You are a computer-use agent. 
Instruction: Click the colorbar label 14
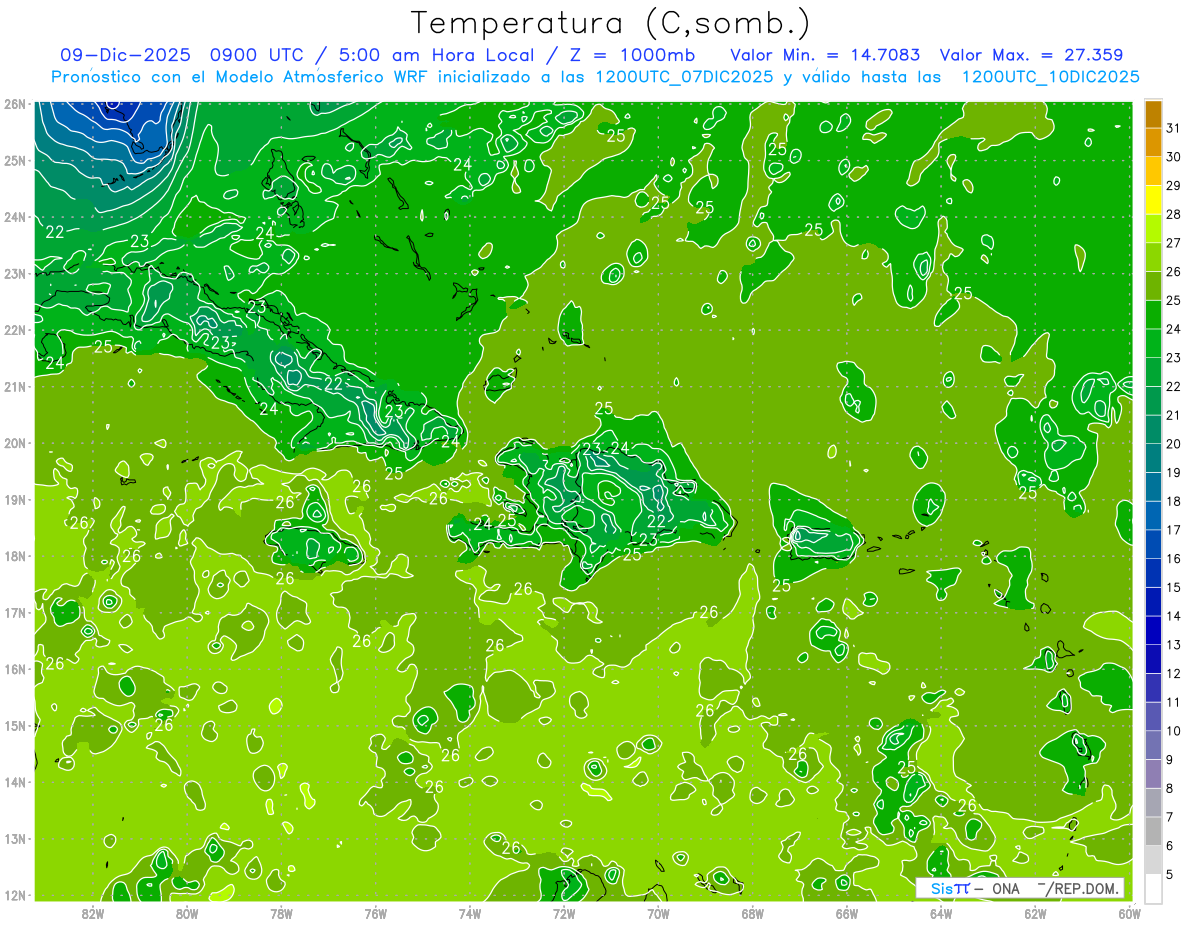click(x=1173, y=616)
